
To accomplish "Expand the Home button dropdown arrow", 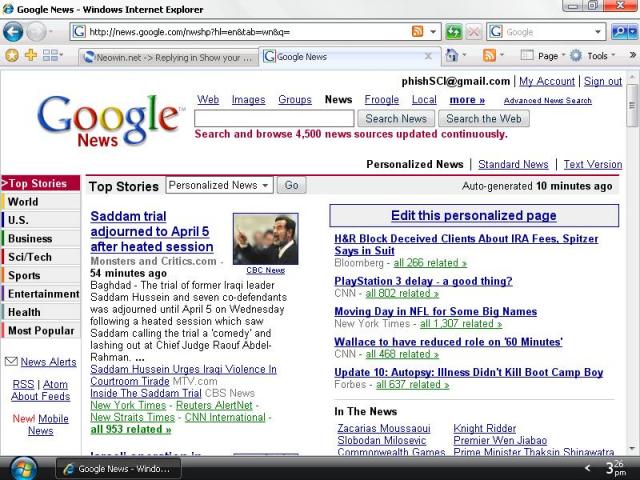I will tap(464, 55).
